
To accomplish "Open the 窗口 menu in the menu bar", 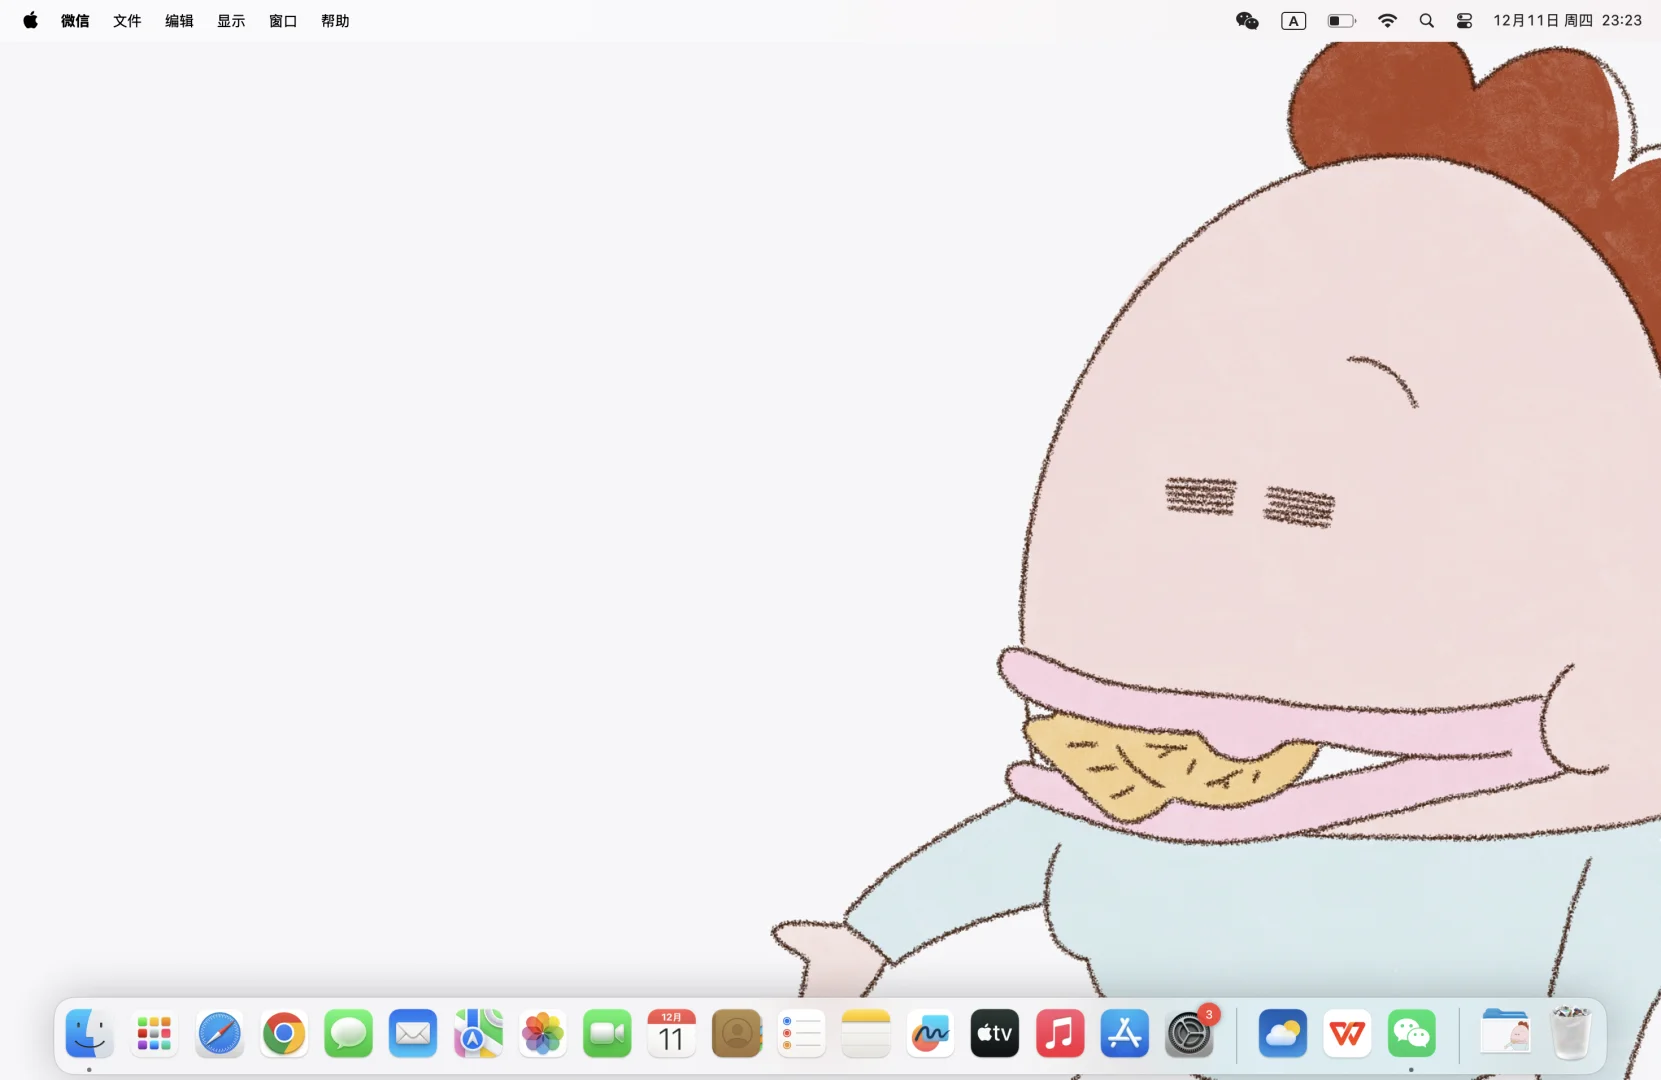I will [x=281, y=20].
